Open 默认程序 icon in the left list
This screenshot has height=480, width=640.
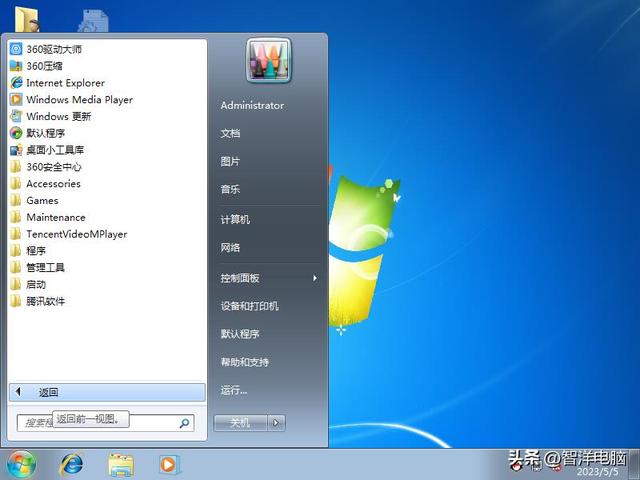(x=16, y=133)
